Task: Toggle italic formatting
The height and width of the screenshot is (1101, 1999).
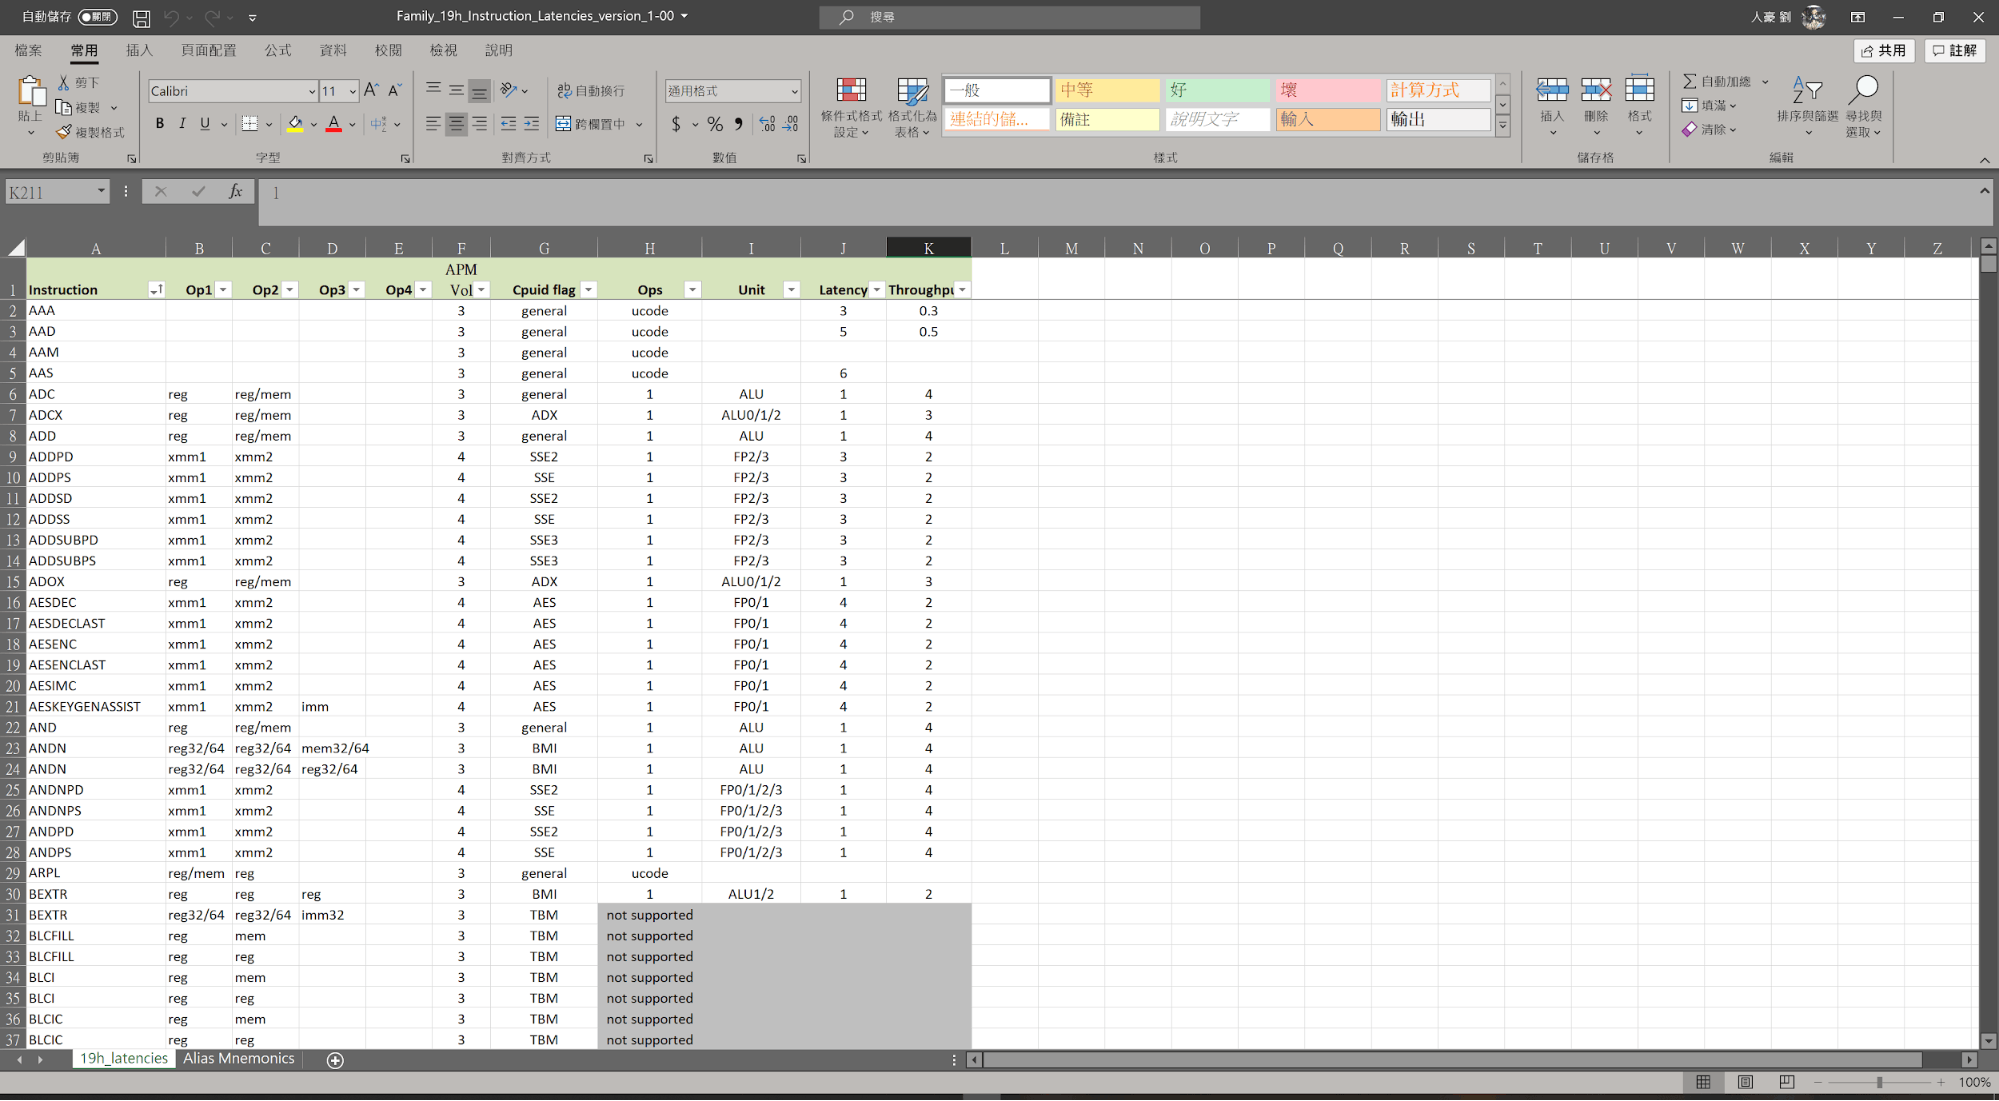Action: point(182,124)
